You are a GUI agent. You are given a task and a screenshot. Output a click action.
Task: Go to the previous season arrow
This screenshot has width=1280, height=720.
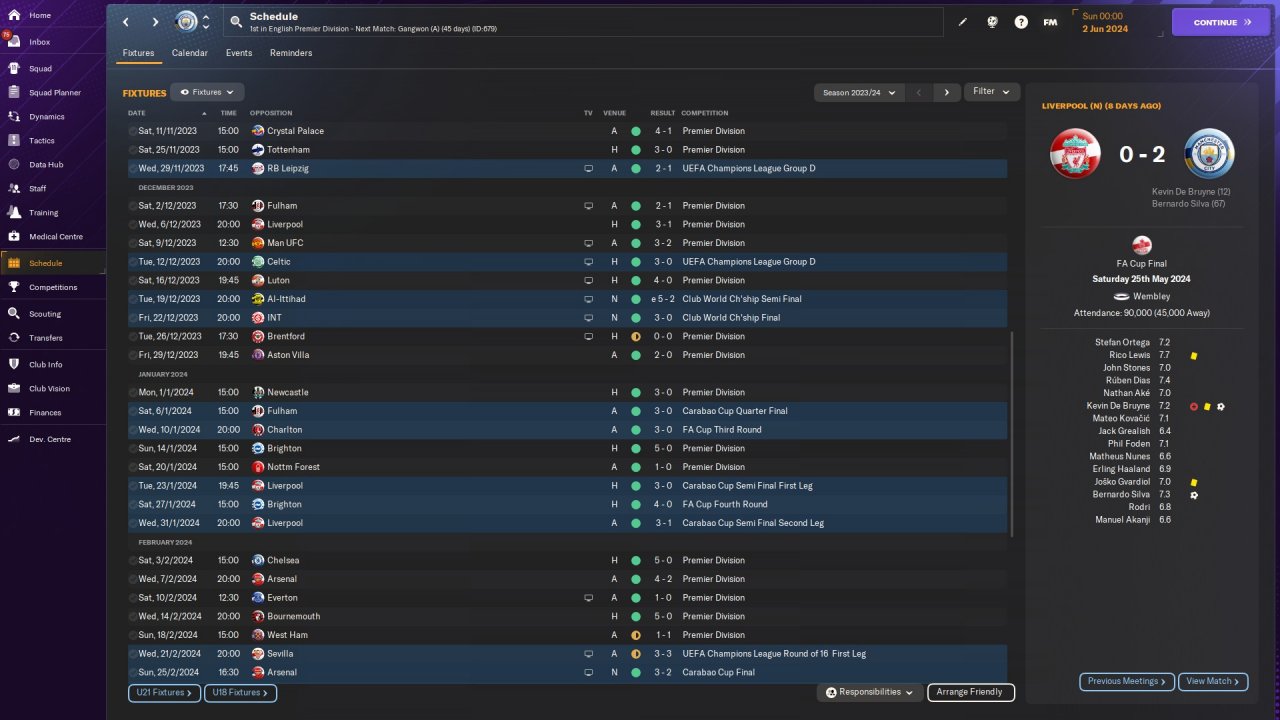(x=919, y=92)
